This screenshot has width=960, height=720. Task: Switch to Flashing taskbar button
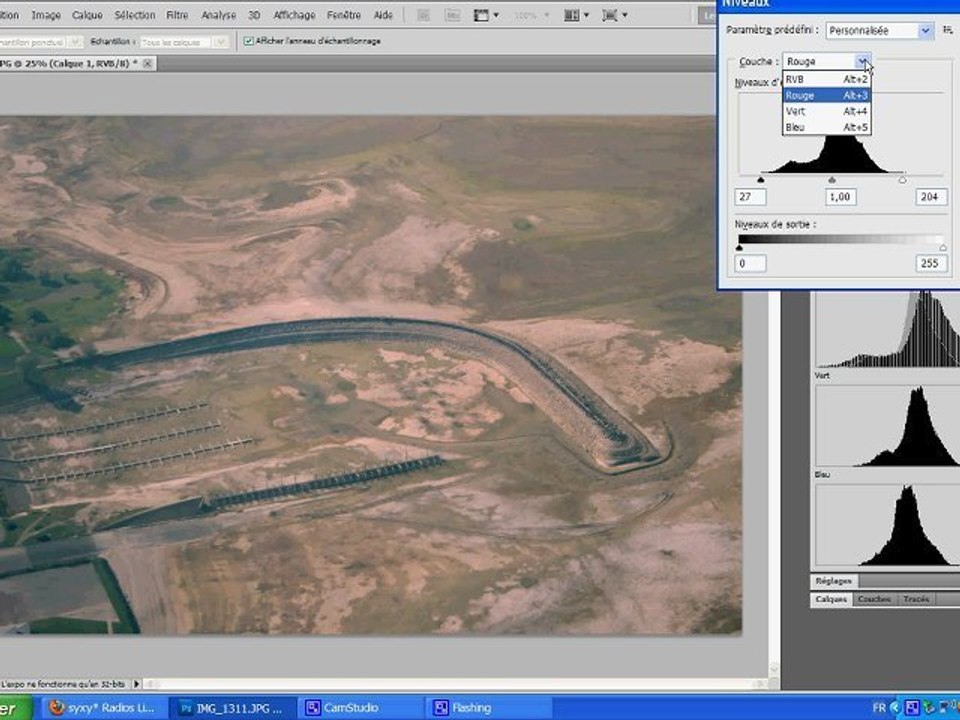click(488, 708)
